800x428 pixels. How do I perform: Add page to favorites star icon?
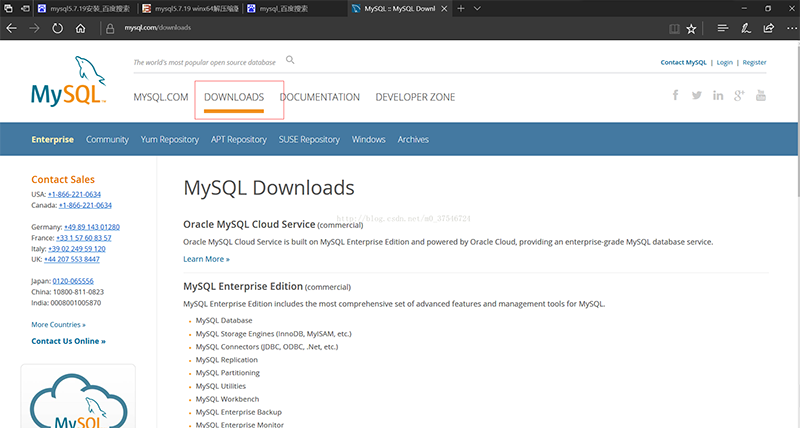[x=691, y=29]
